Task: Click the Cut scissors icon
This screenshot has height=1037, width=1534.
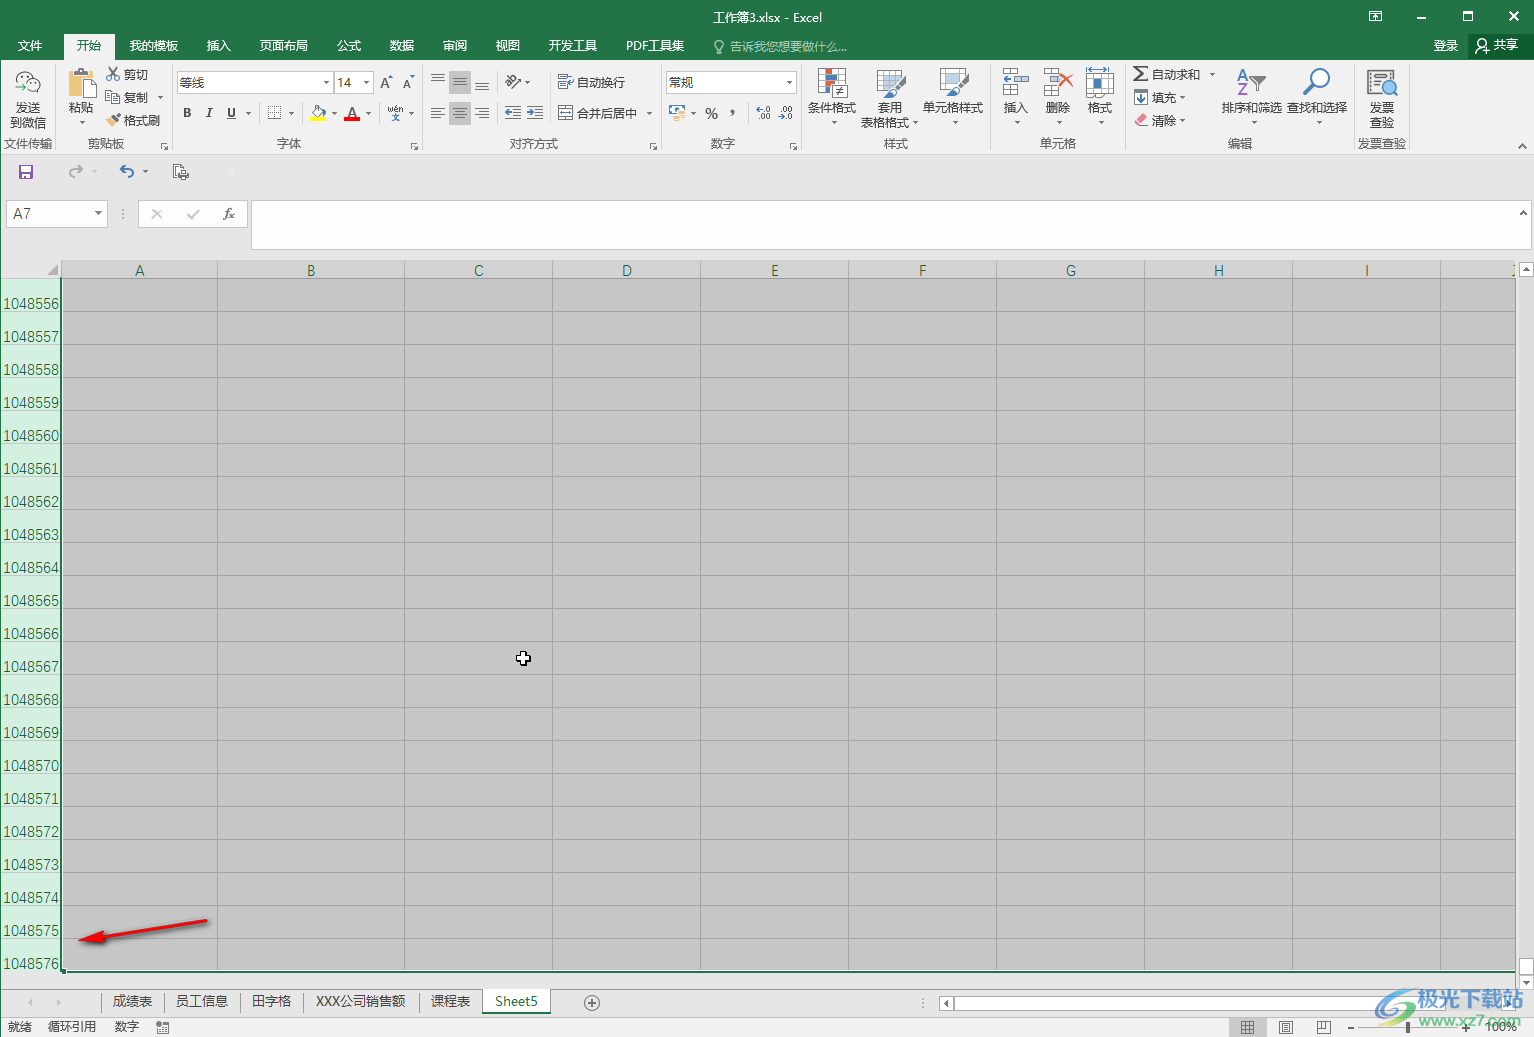Action: pyautogui.click(x=113, y=74)
